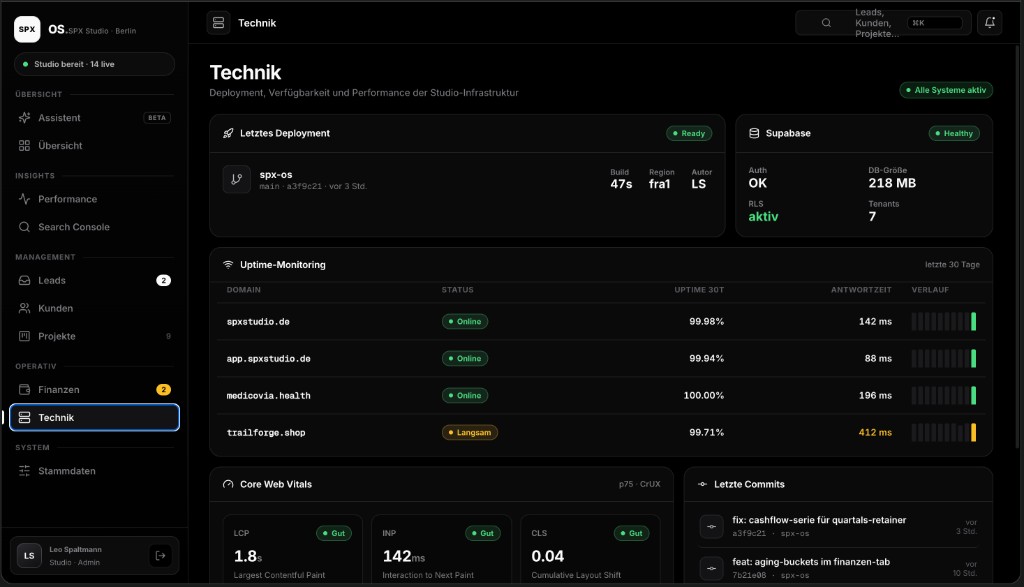Image resolution: width=1024 pixels, height=587 pixels.
Task: Click the Übersicht grid icon
Action: click(x=24, y=146)
